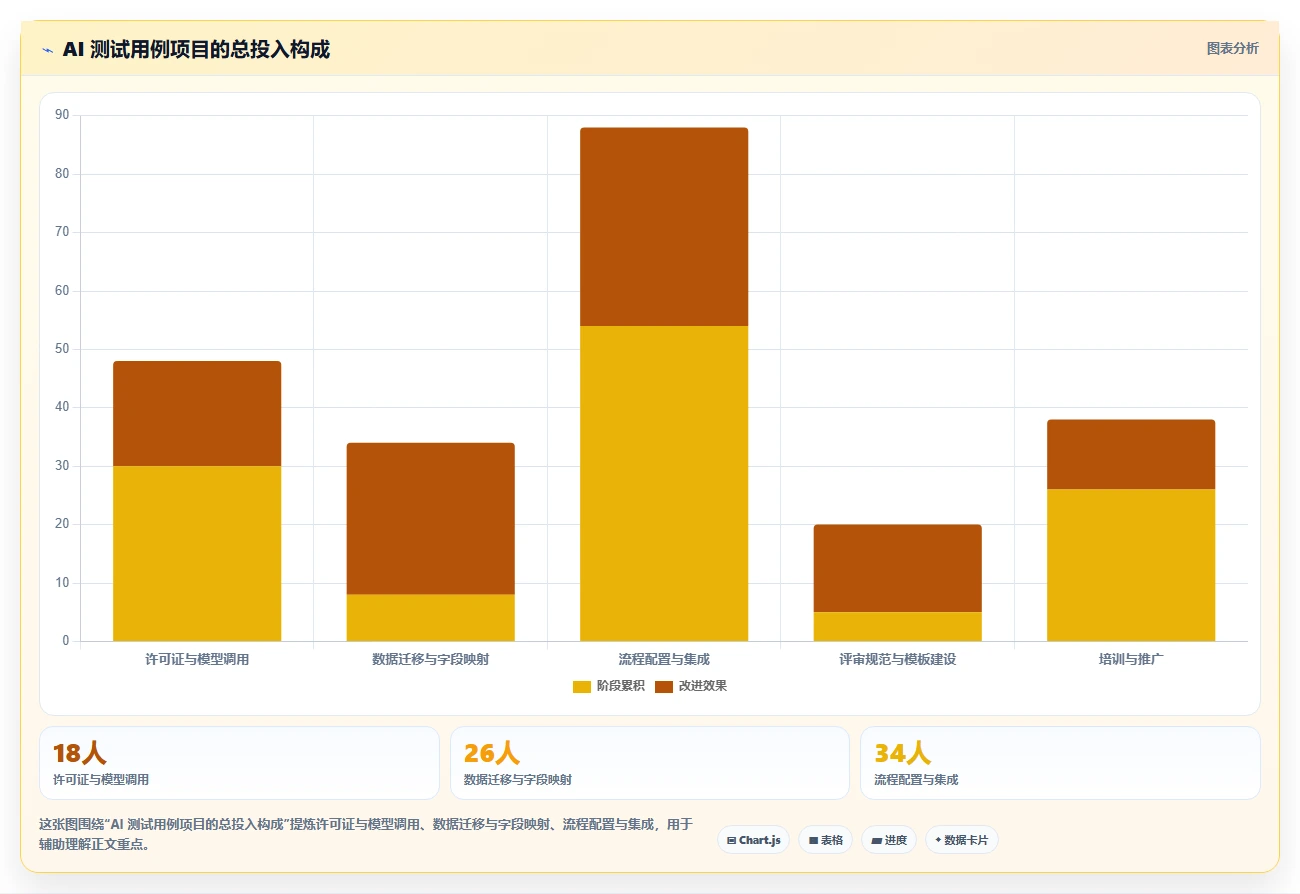Click the Chart.js tag chip

pos(754,840)
